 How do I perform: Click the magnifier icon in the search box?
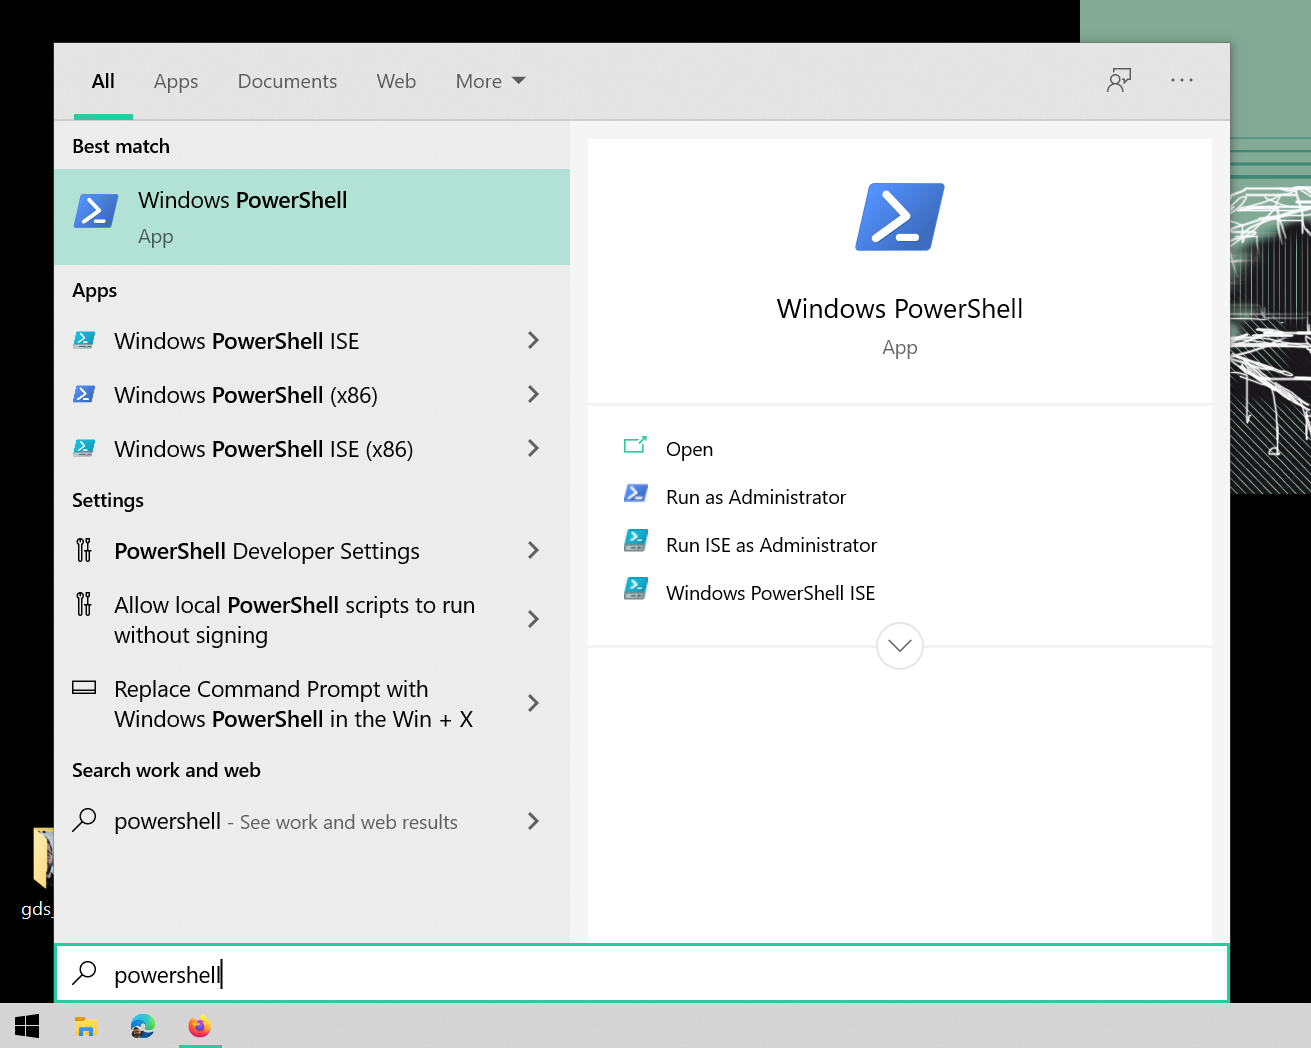(x=85, y=973)
